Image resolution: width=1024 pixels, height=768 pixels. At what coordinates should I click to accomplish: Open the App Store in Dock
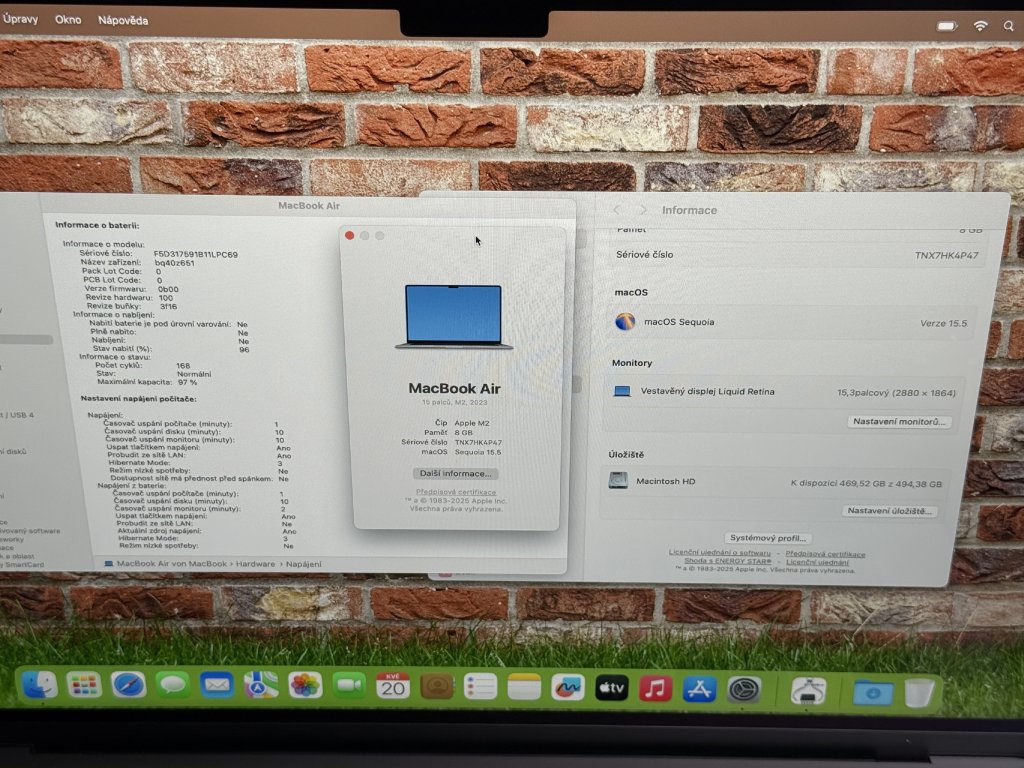point(699,689)
